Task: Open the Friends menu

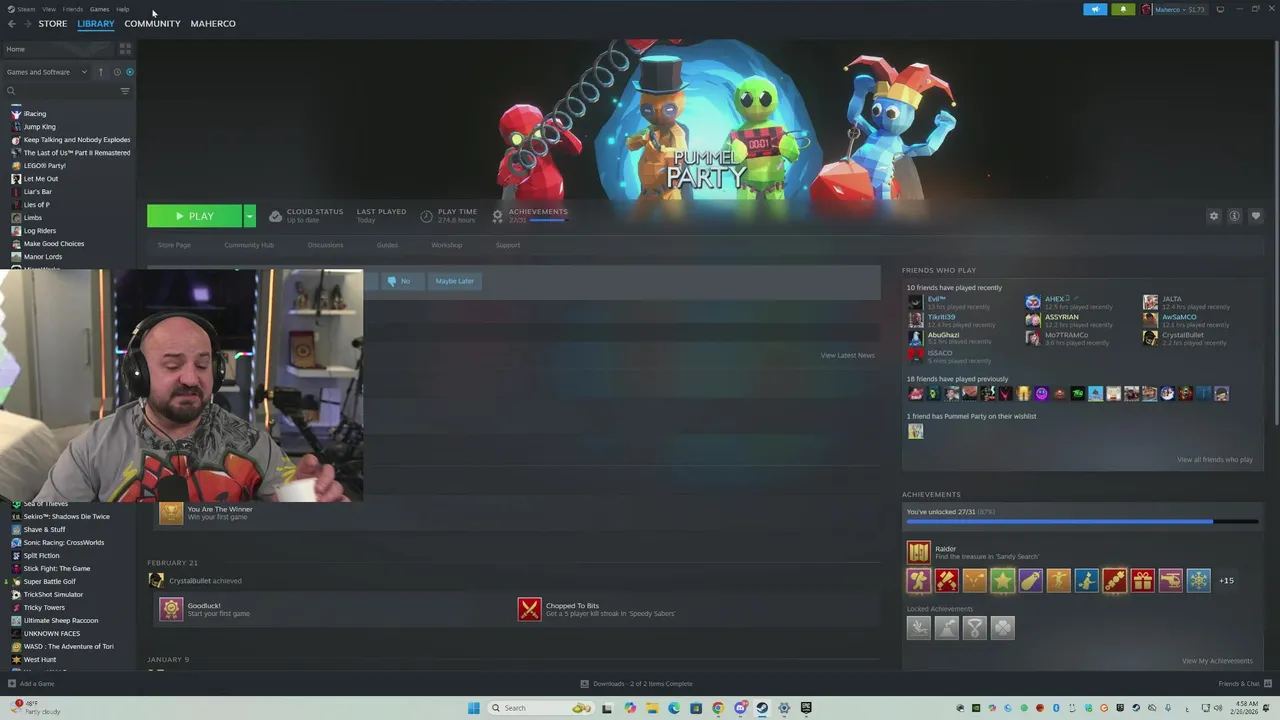Action: 73,9
